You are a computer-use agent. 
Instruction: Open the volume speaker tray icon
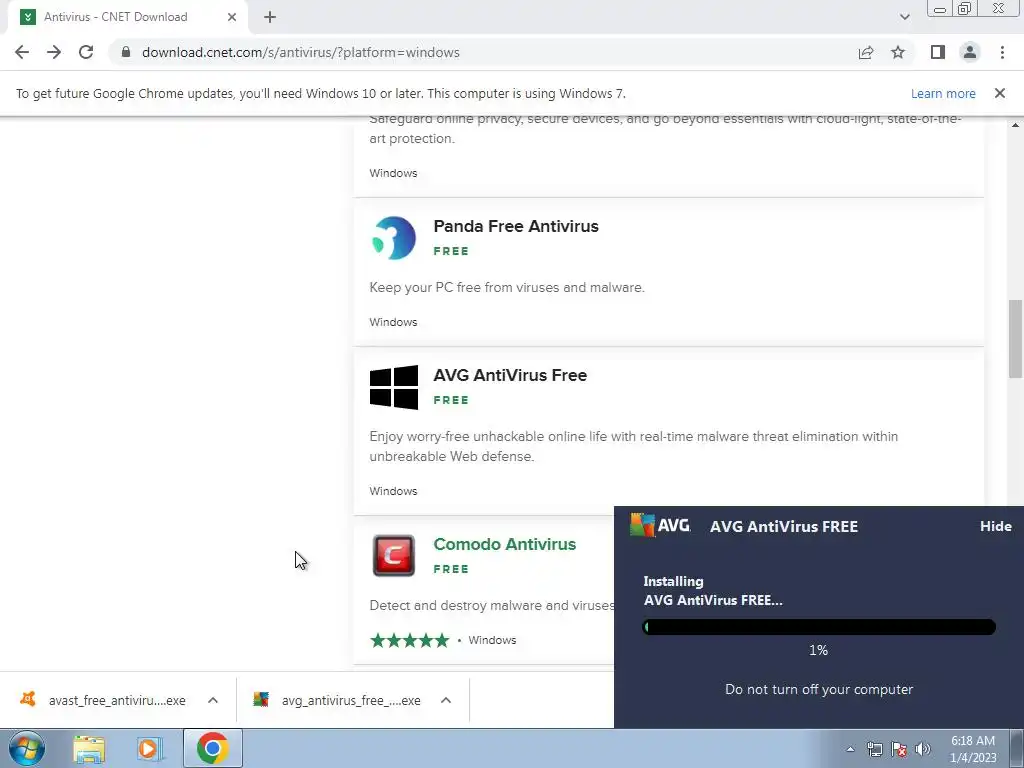click(x=923, y=749)
